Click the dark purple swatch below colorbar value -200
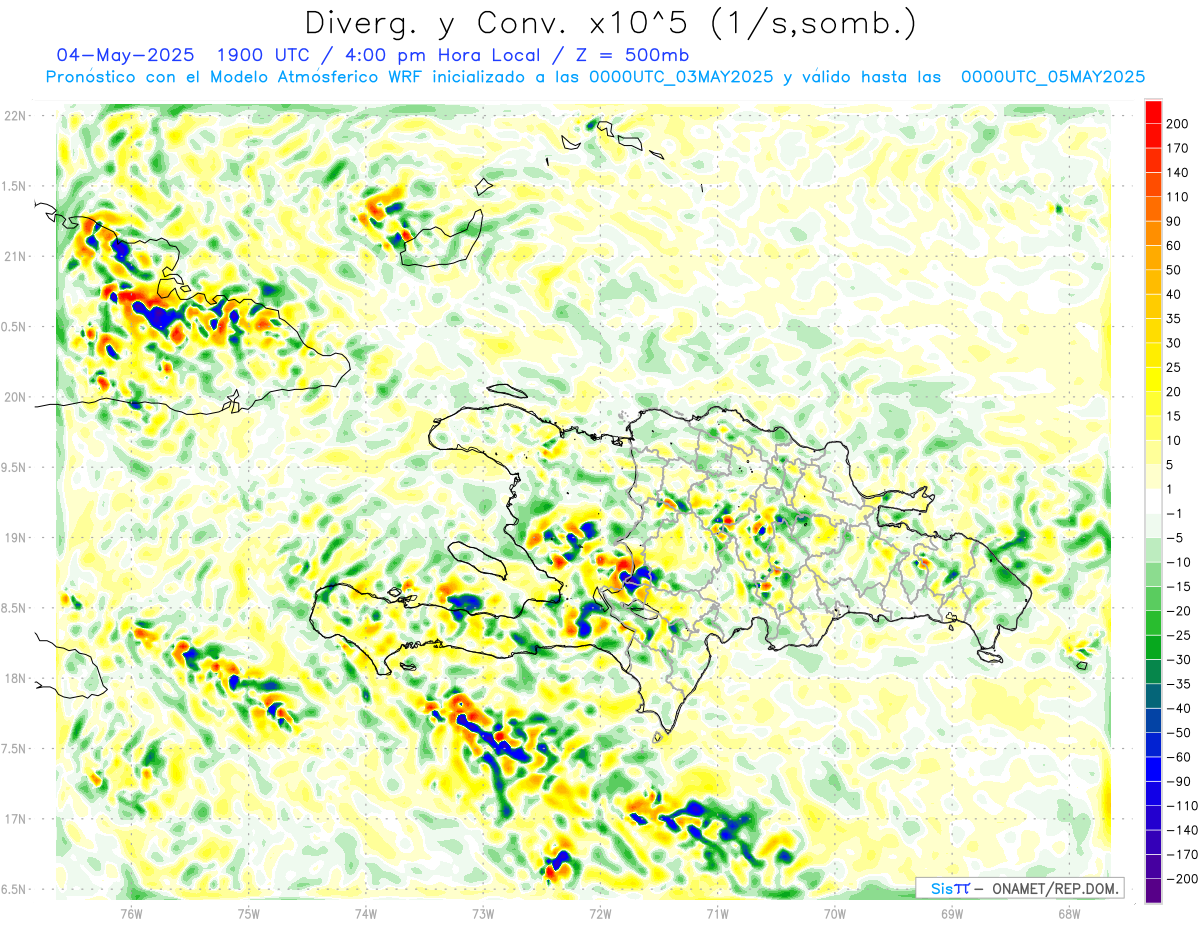 click(x=1153, y=891)
